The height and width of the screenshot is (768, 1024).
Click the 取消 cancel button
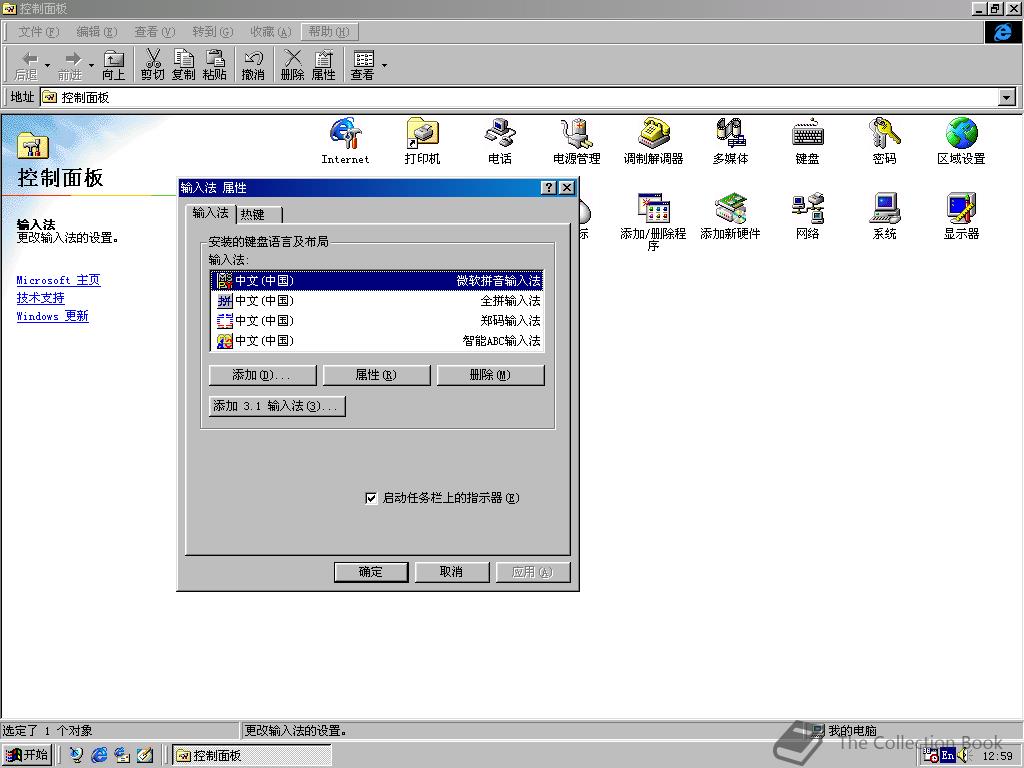pyautogui.click(x=452, y=572)
